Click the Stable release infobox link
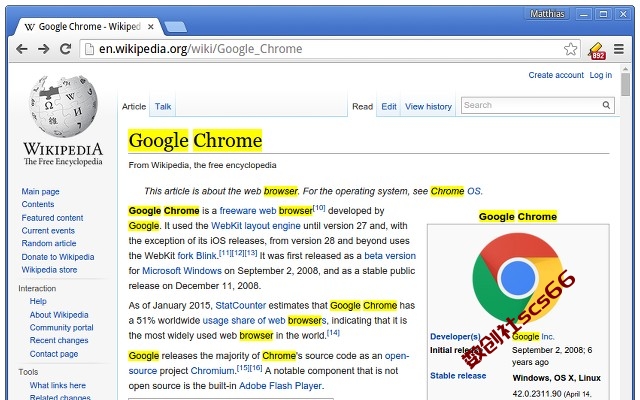640x400 pixels. (x=458, y=376)
